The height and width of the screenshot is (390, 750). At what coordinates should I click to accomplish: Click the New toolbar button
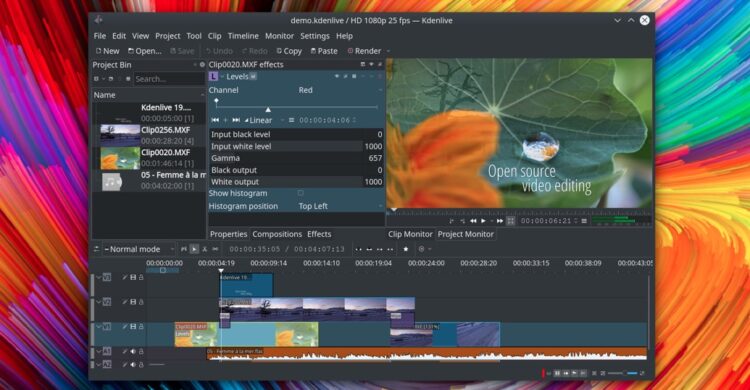[108, 51]
